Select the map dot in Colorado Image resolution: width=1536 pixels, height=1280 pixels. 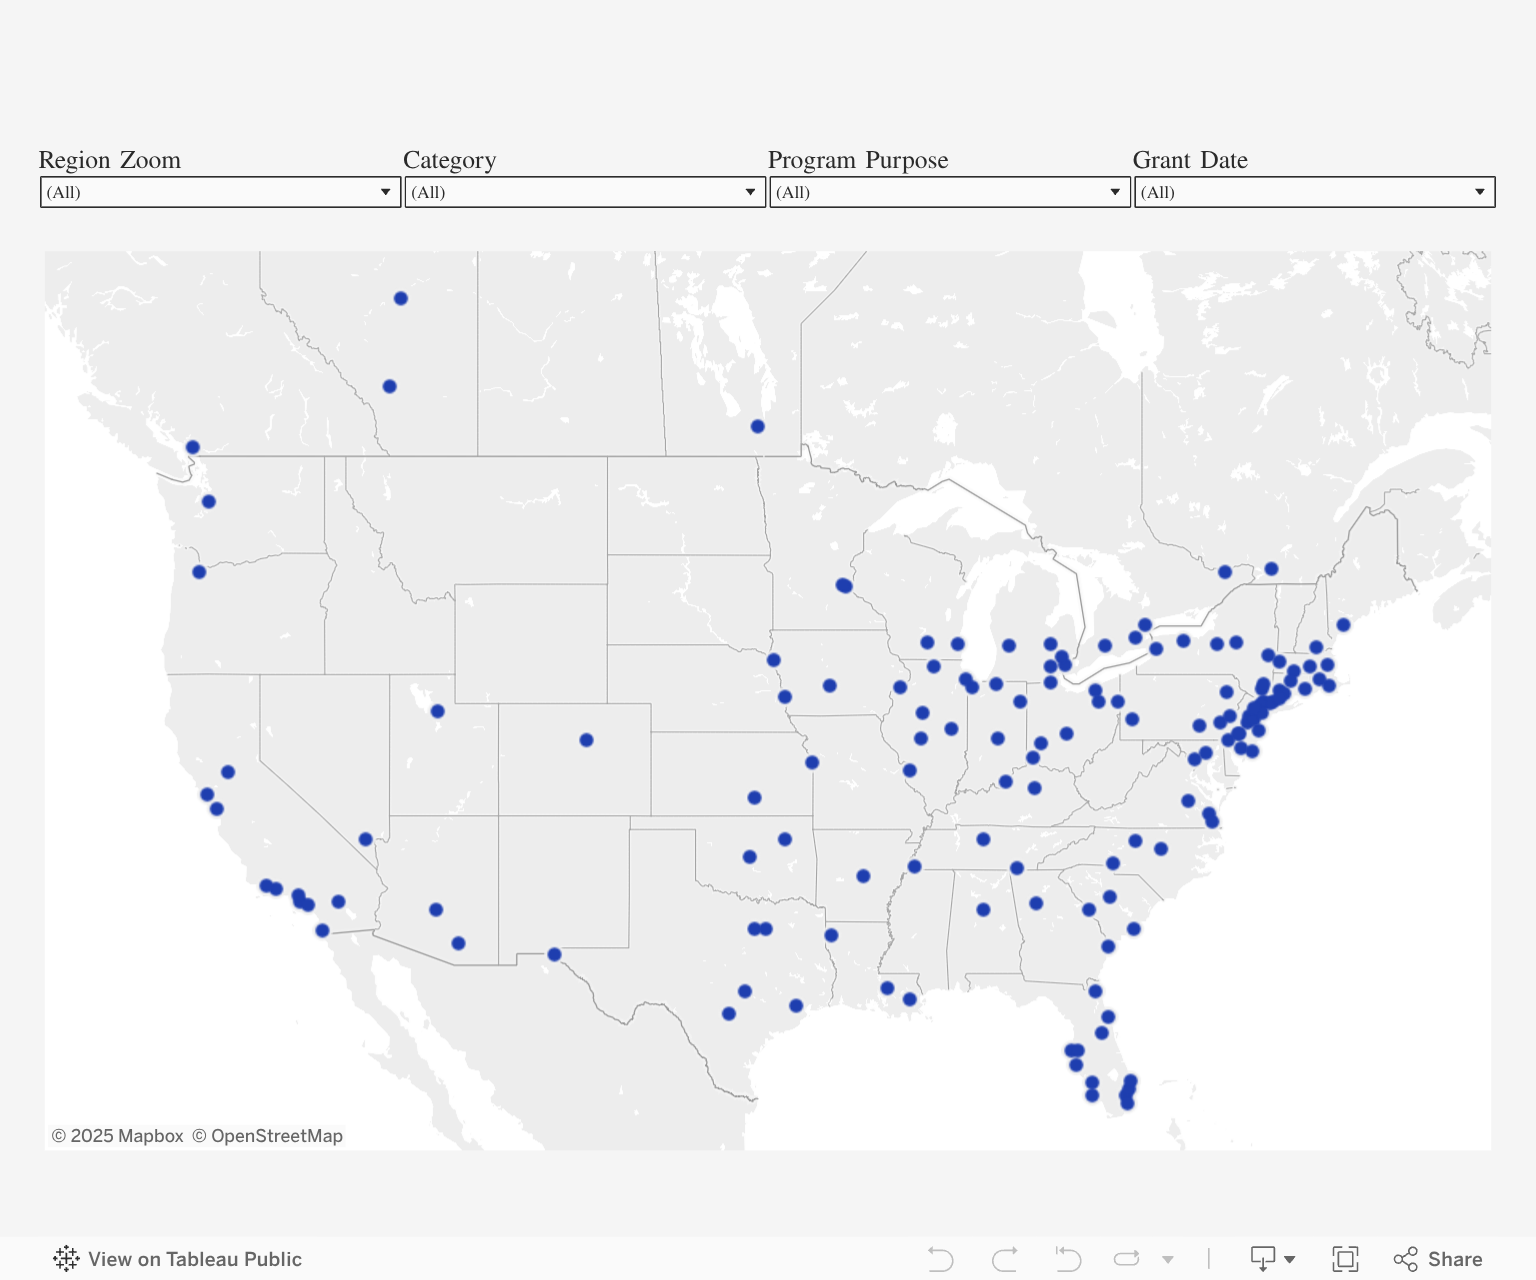pyautogui.click(x=586, y=740)
